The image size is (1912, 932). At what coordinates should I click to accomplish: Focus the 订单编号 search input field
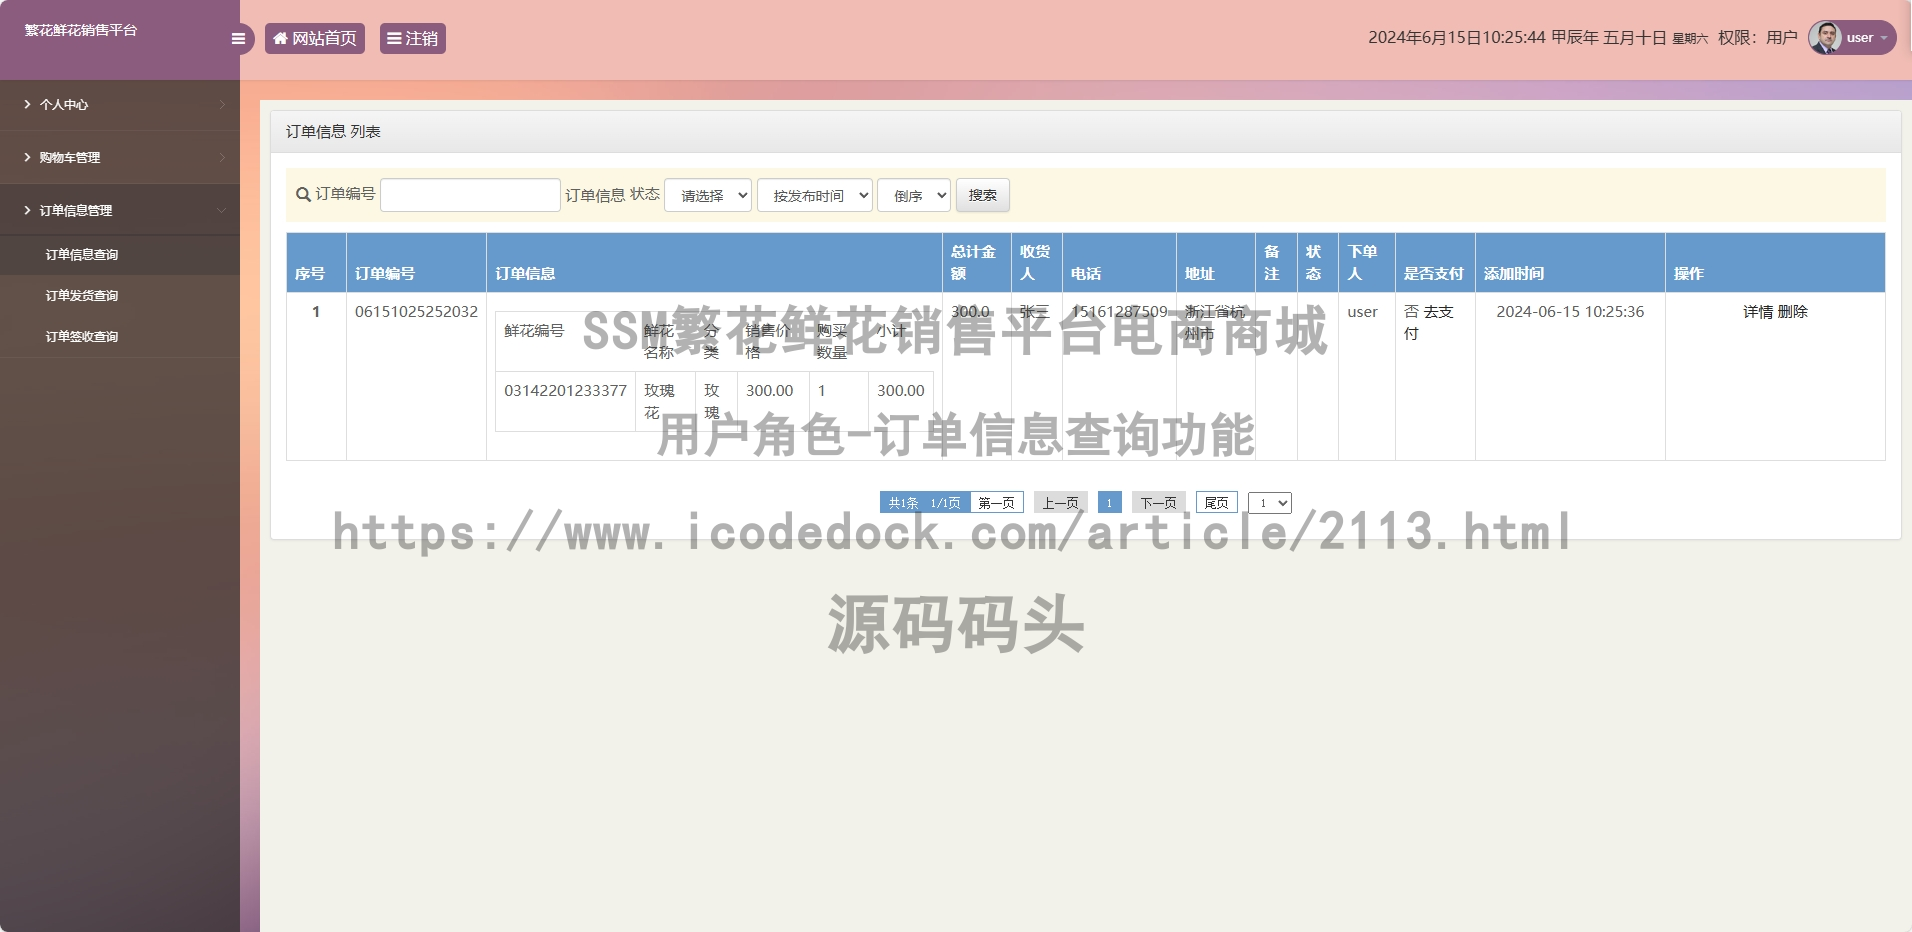point(470,195)
